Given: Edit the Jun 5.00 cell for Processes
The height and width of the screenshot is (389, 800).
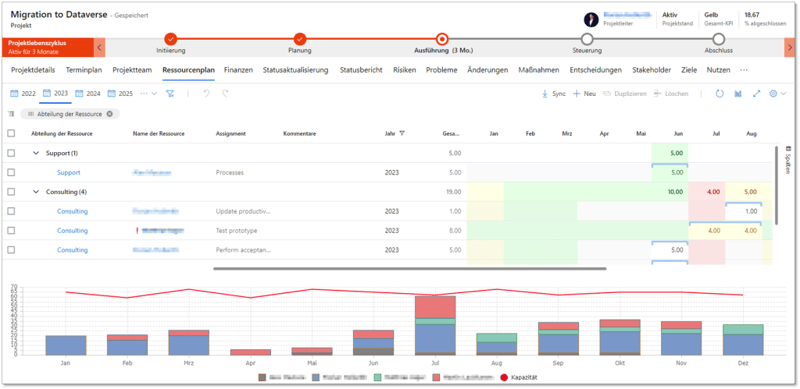Looking at the screenshot, I should [x=669, y=173].
